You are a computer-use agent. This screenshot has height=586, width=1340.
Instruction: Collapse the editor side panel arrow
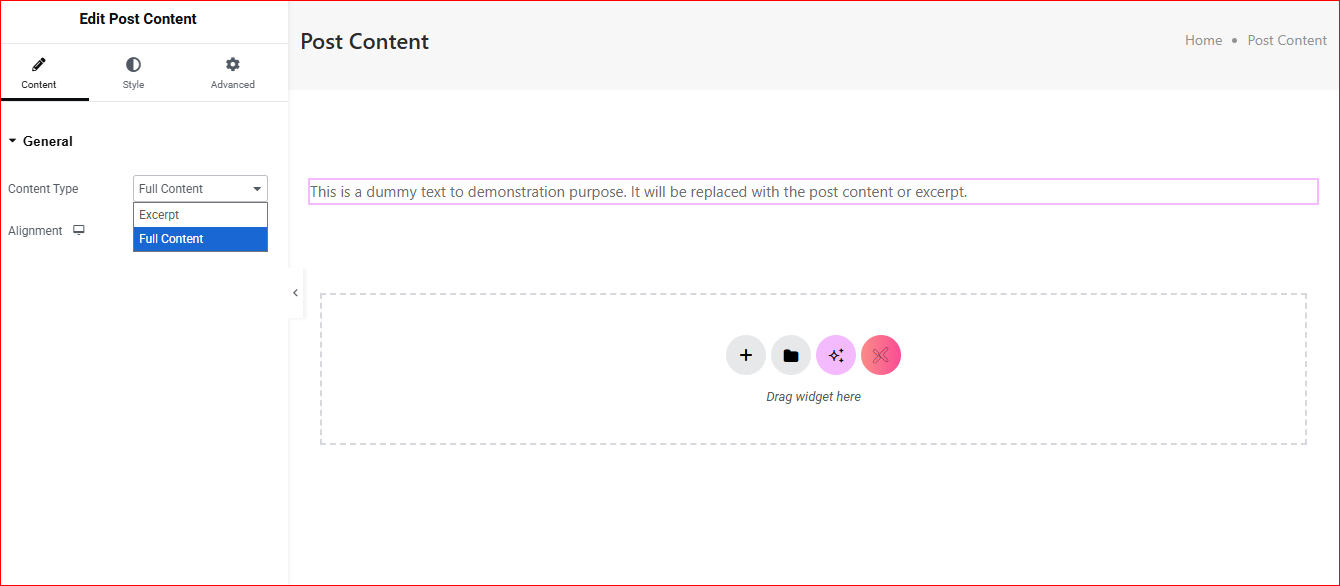click(x=295, y=293)
